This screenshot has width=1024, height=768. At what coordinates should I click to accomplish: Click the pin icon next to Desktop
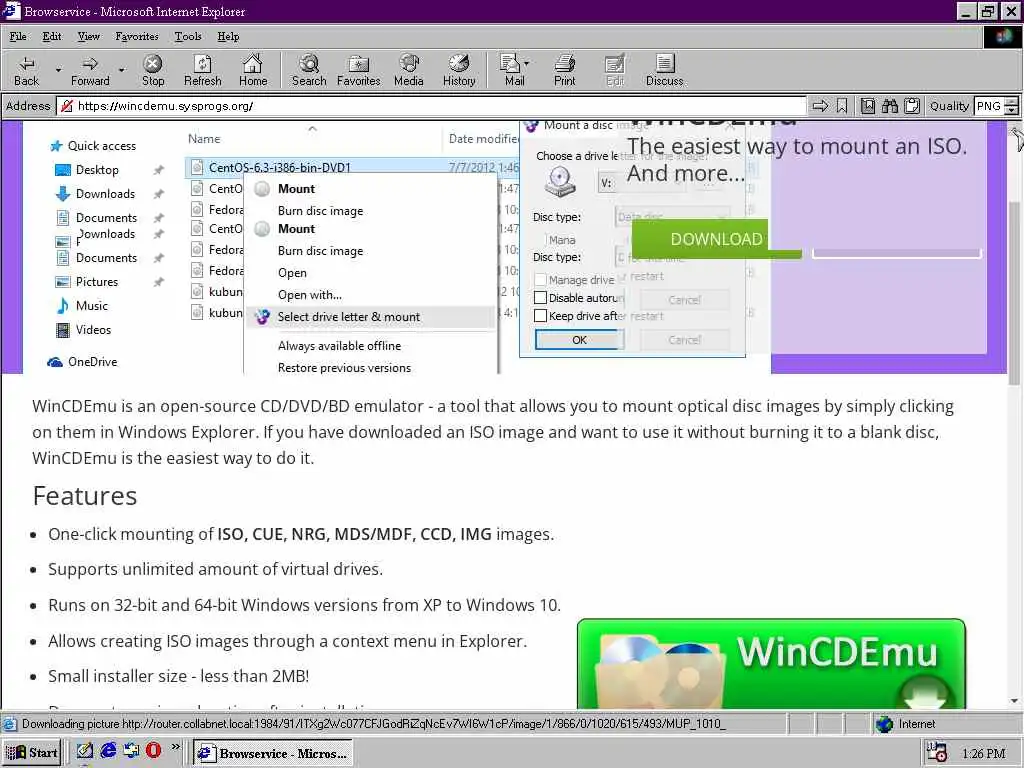158,170
